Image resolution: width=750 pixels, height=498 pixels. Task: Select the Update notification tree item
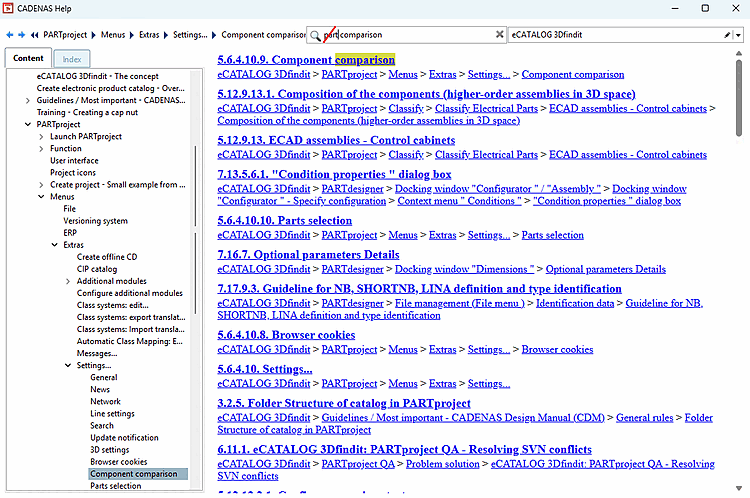124,438
